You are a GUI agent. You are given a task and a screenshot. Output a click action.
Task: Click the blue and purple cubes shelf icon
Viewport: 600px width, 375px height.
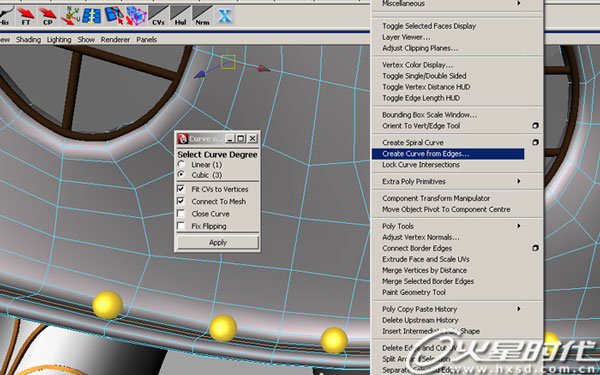[137, 16]
